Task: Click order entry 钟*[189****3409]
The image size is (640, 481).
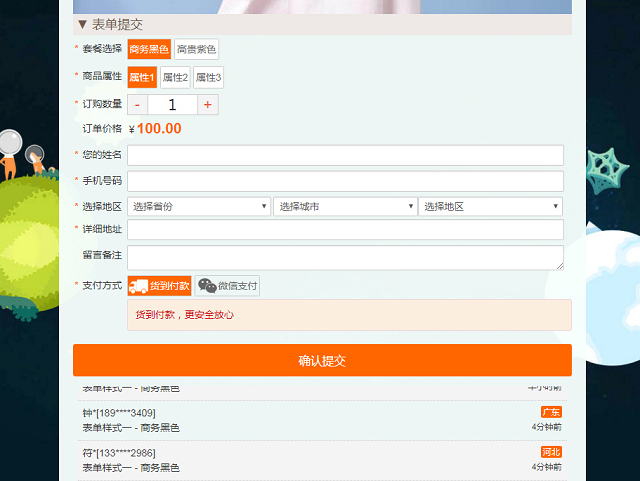Action: click(x=119, y=413)
